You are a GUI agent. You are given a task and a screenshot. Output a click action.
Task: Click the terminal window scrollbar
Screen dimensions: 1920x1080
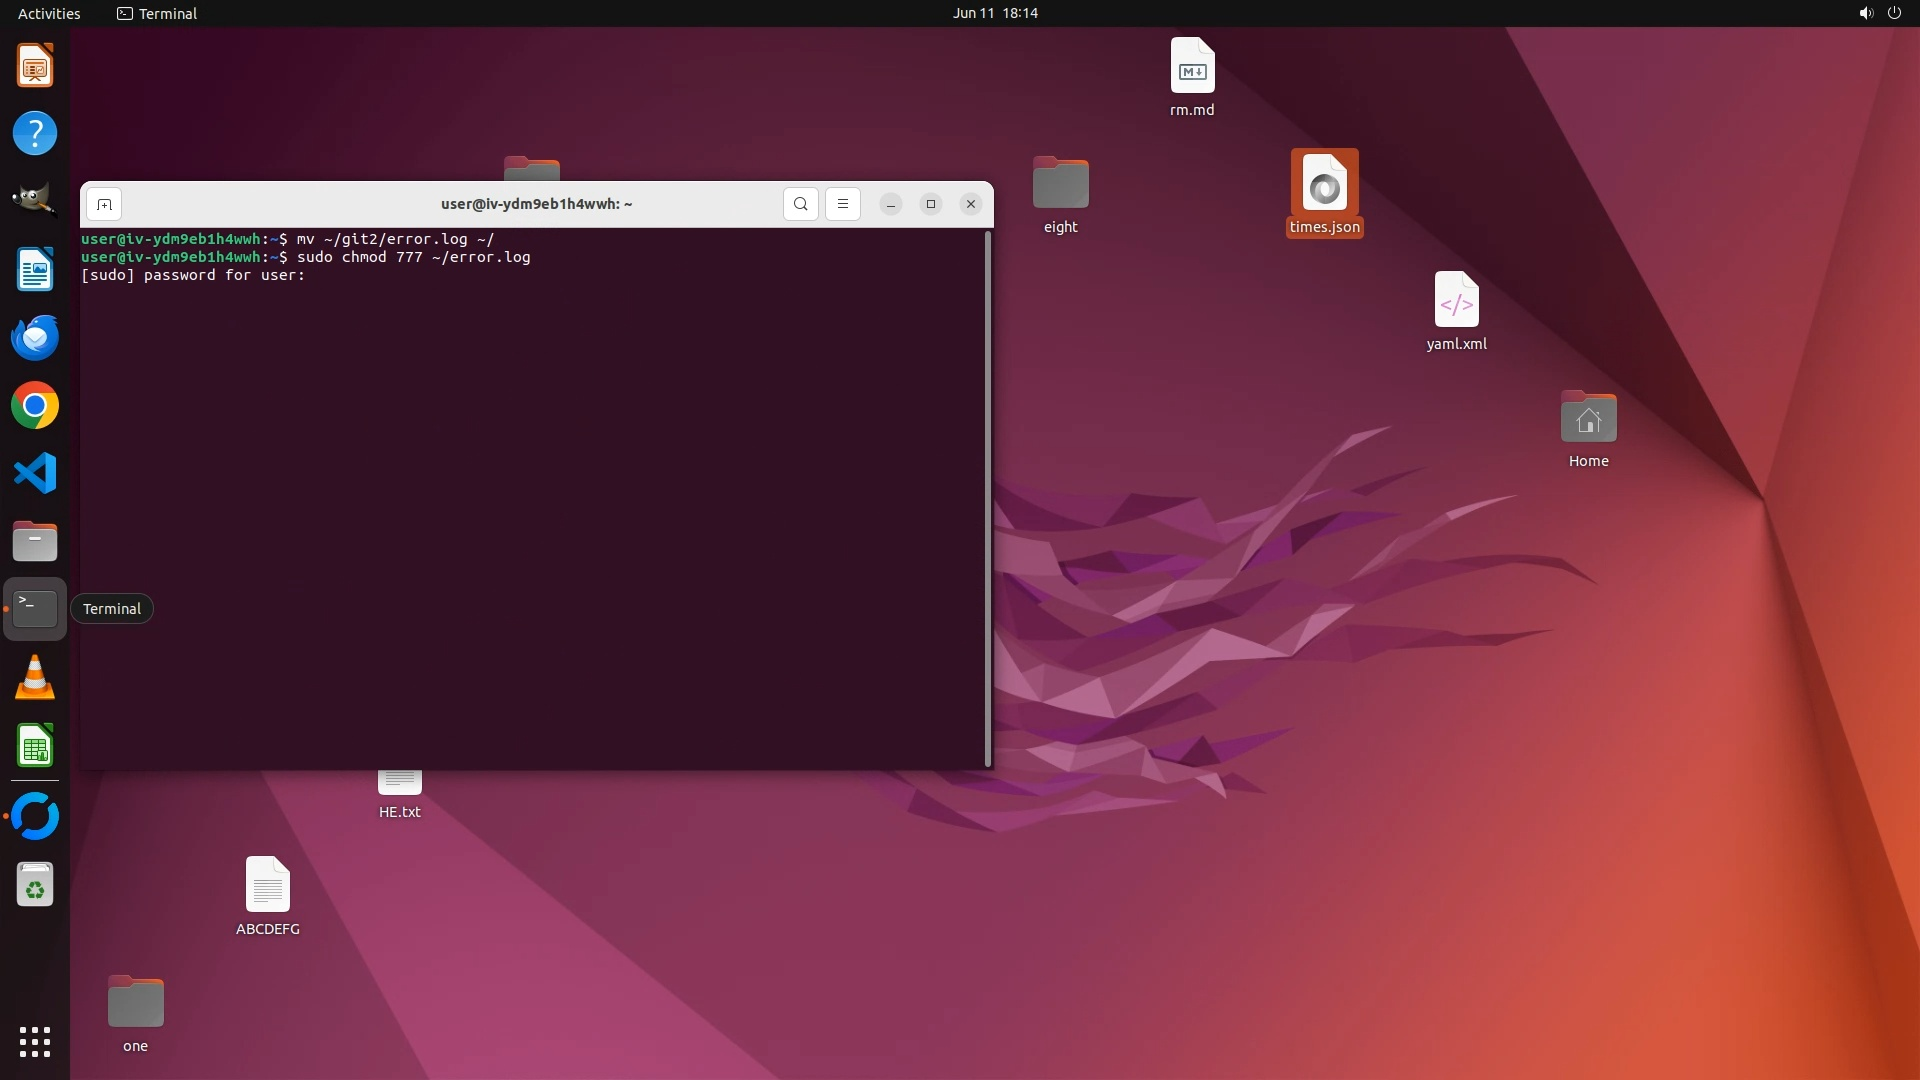988,498
